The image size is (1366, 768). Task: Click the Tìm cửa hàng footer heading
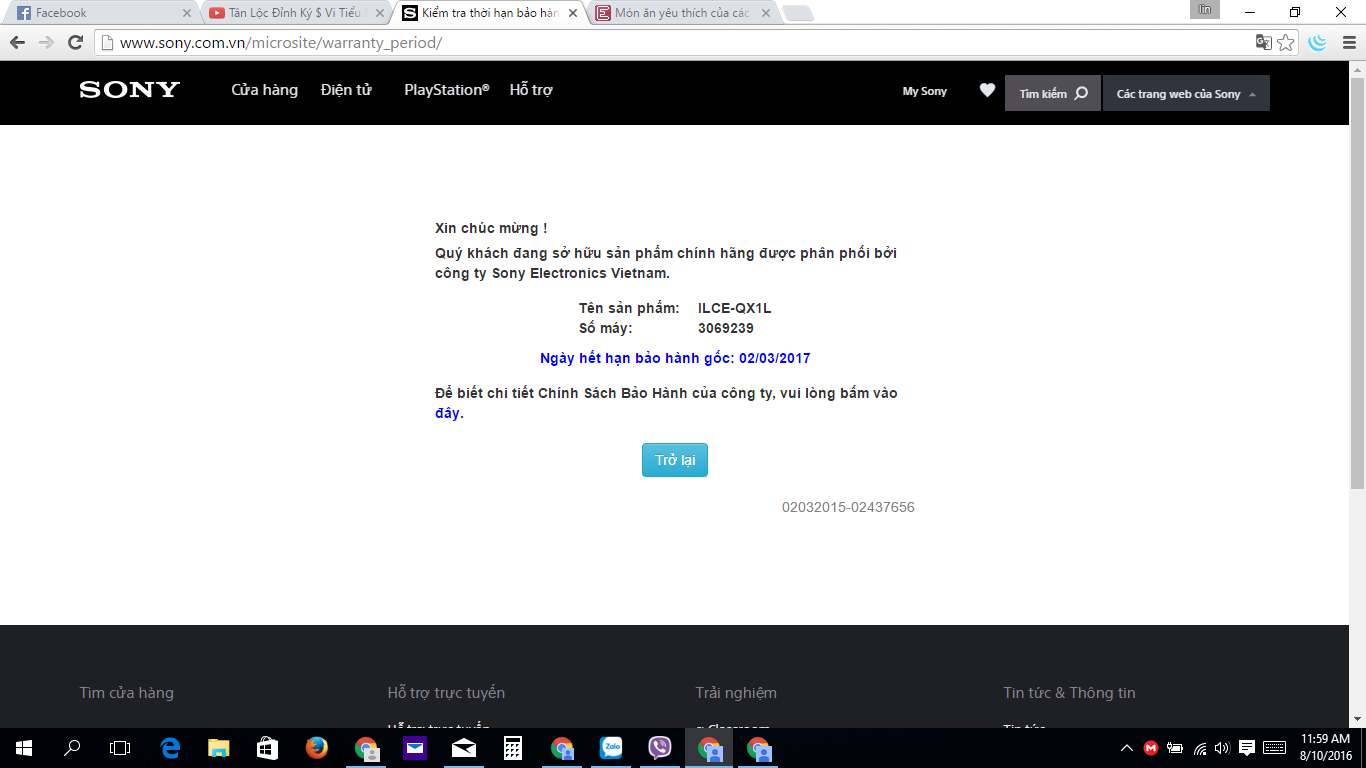click(127, 693)
